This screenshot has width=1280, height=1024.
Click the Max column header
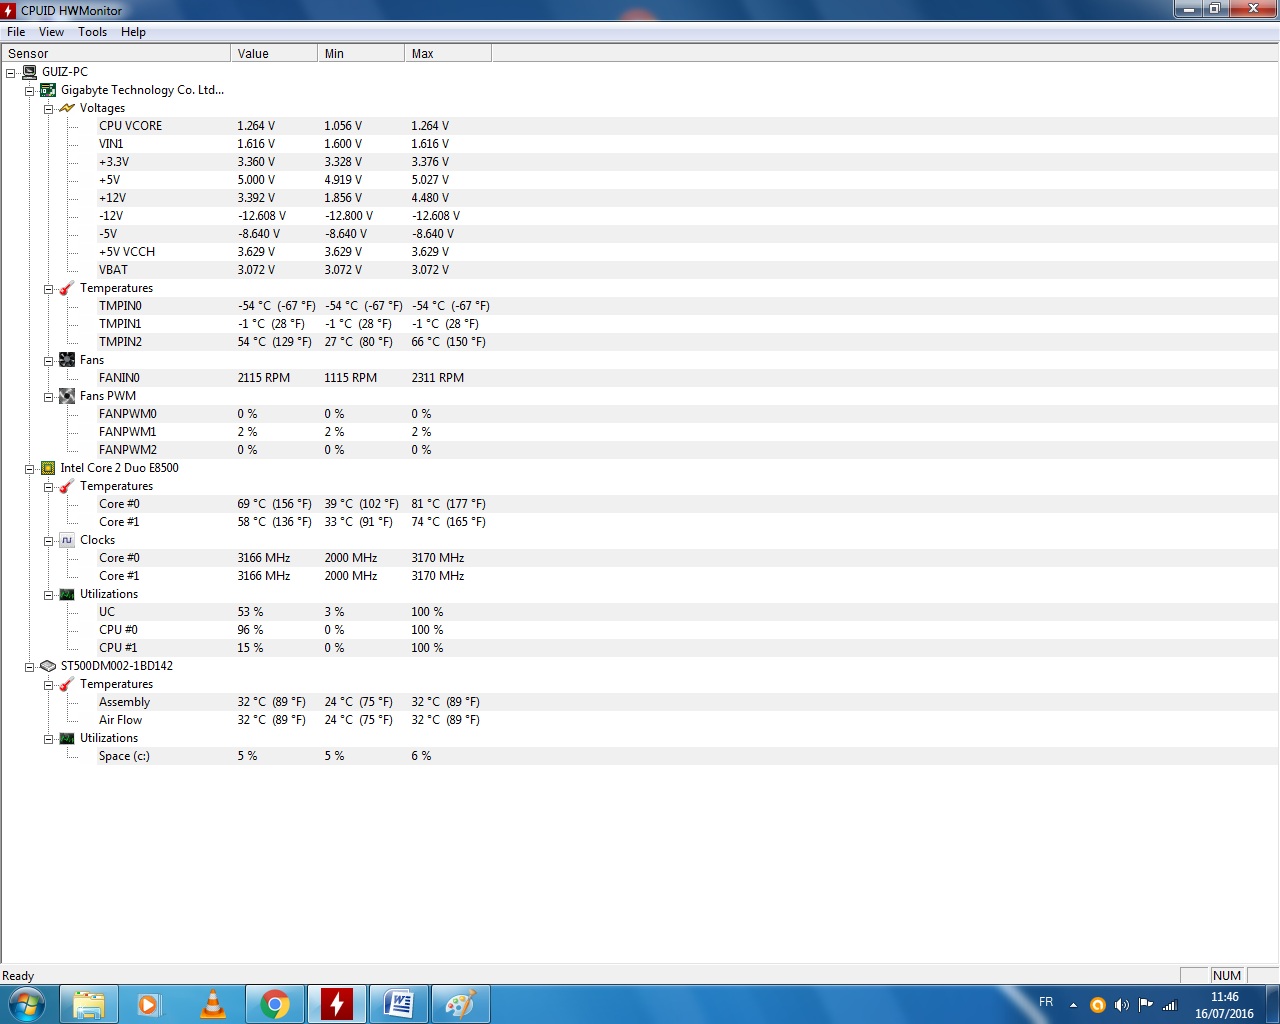(x=448, y=53)
